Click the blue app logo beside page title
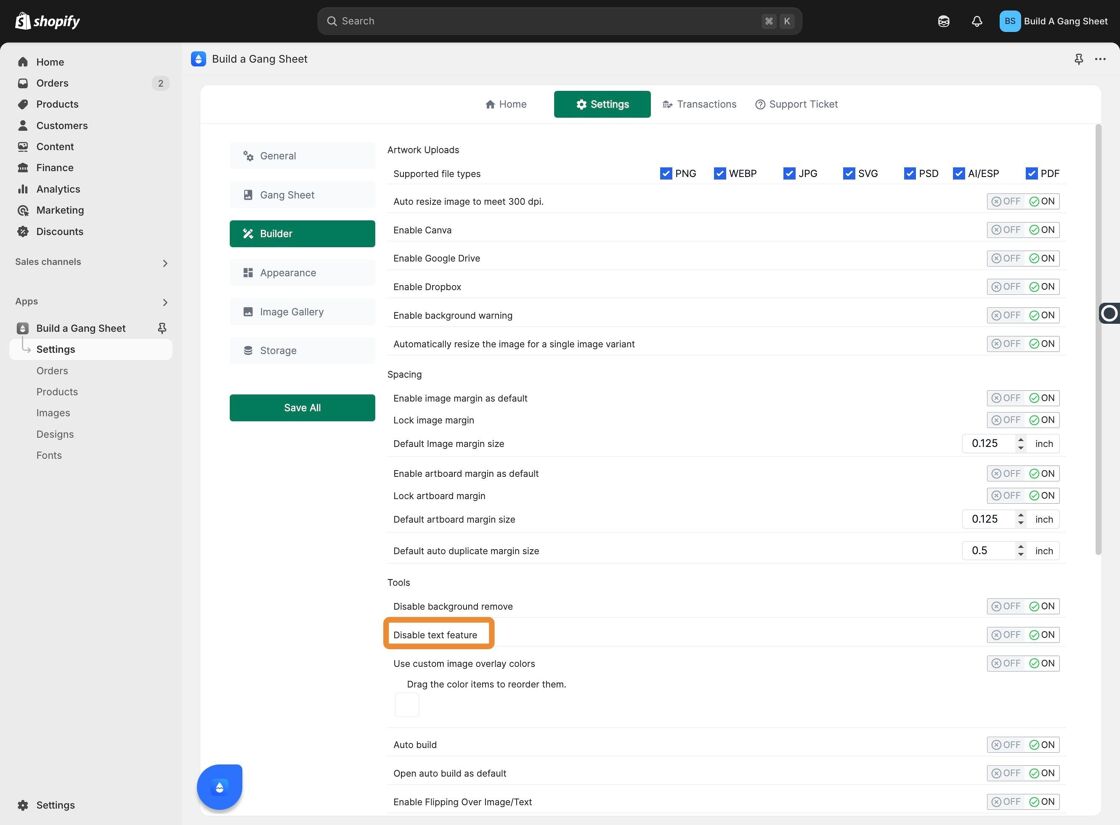 199,59
